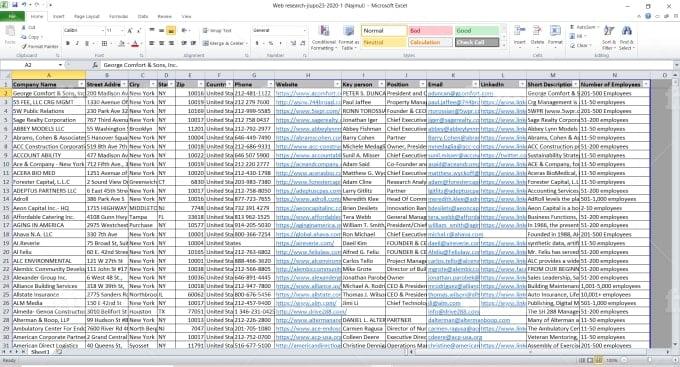Switch to Formulas ribbon tab

(x=118, y=16)
